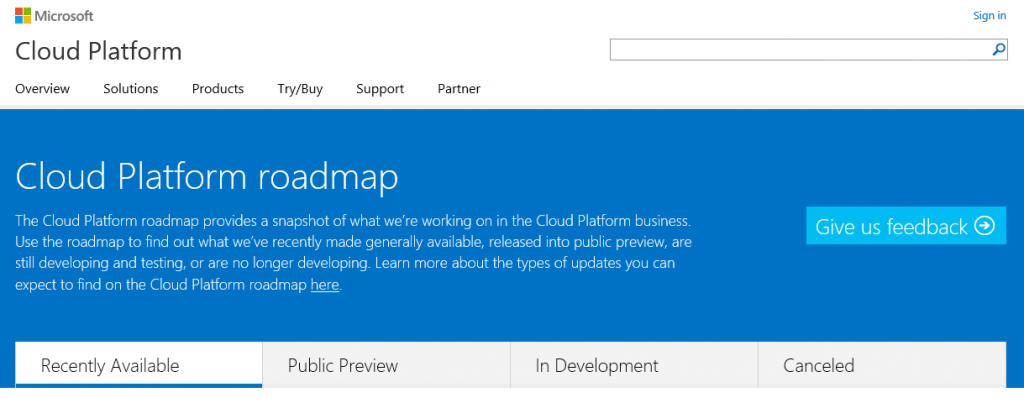The image size is (1024, 403).
Task: Click the Cloud Platform roadmap heading
Action: point(207,176)
